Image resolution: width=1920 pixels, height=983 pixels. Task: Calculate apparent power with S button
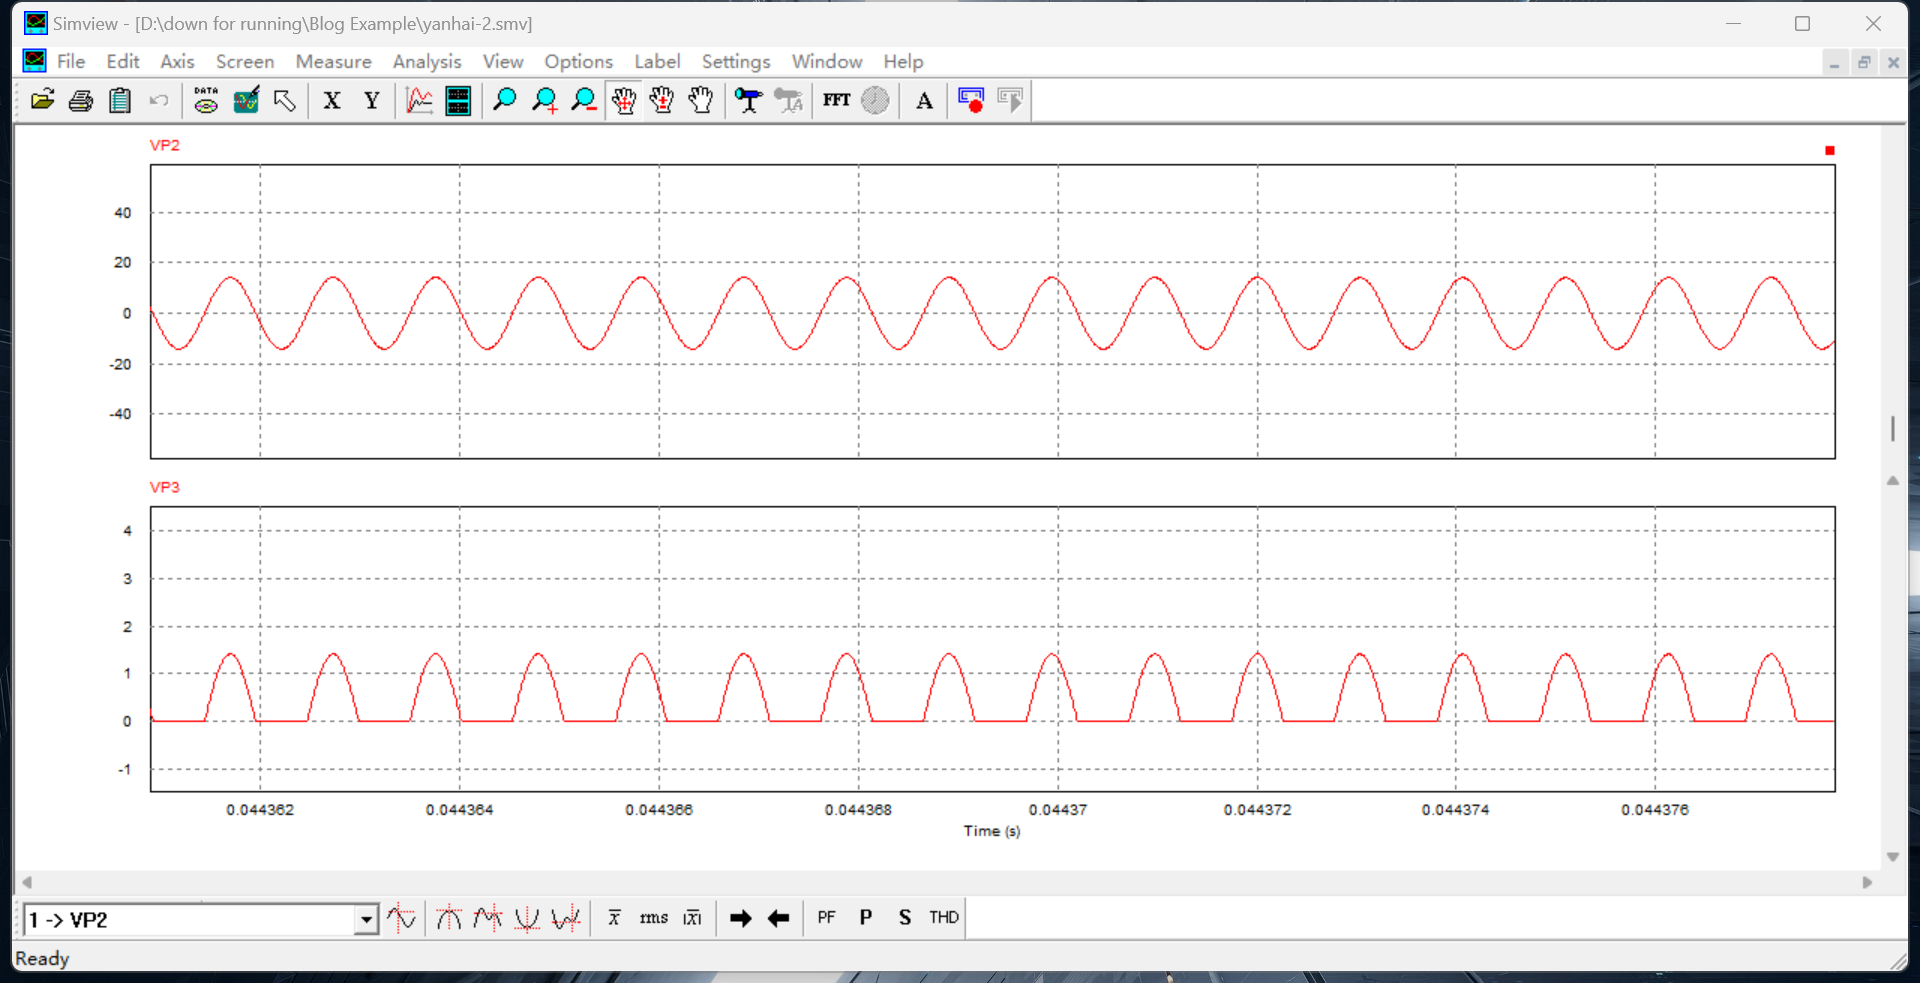pos(905,918)
